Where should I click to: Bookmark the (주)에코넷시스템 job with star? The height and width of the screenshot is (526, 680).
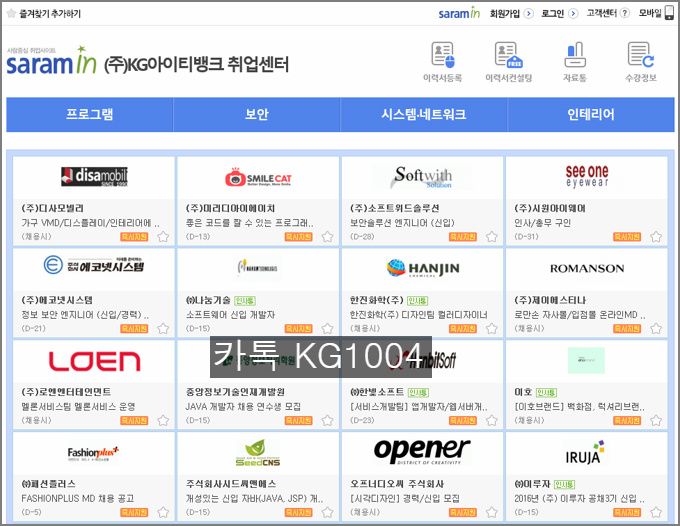tap(163, 329)
